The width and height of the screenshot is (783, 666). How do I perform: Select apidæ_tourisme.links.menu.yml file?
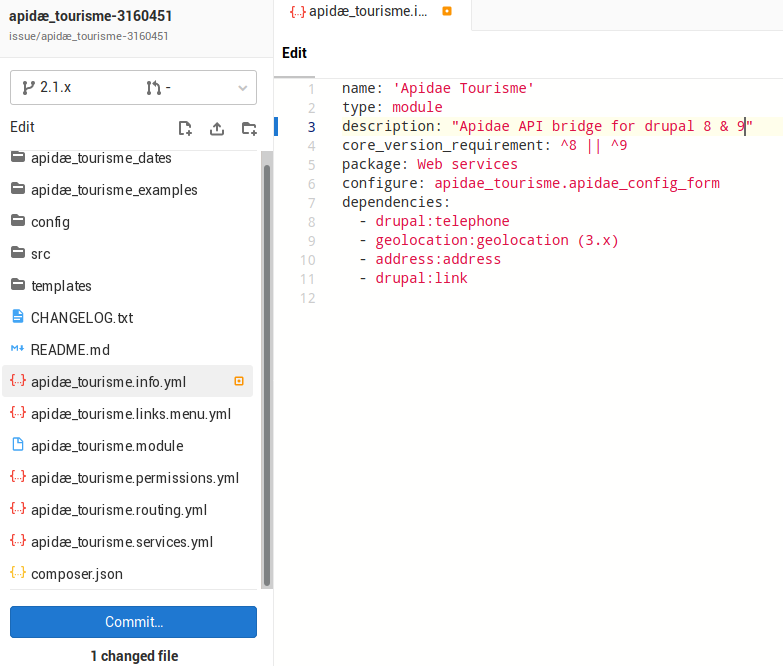point(130,414)
